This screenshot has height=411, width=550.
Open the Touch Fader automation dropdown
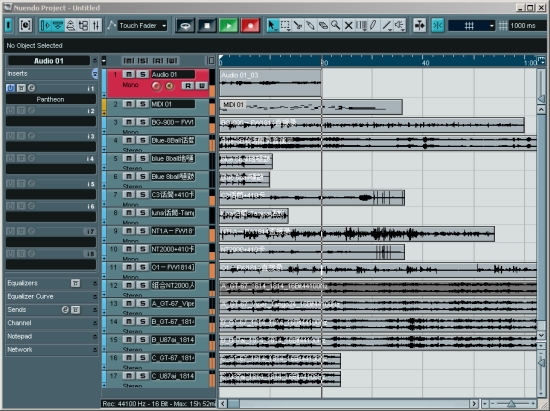click(142, 26)
